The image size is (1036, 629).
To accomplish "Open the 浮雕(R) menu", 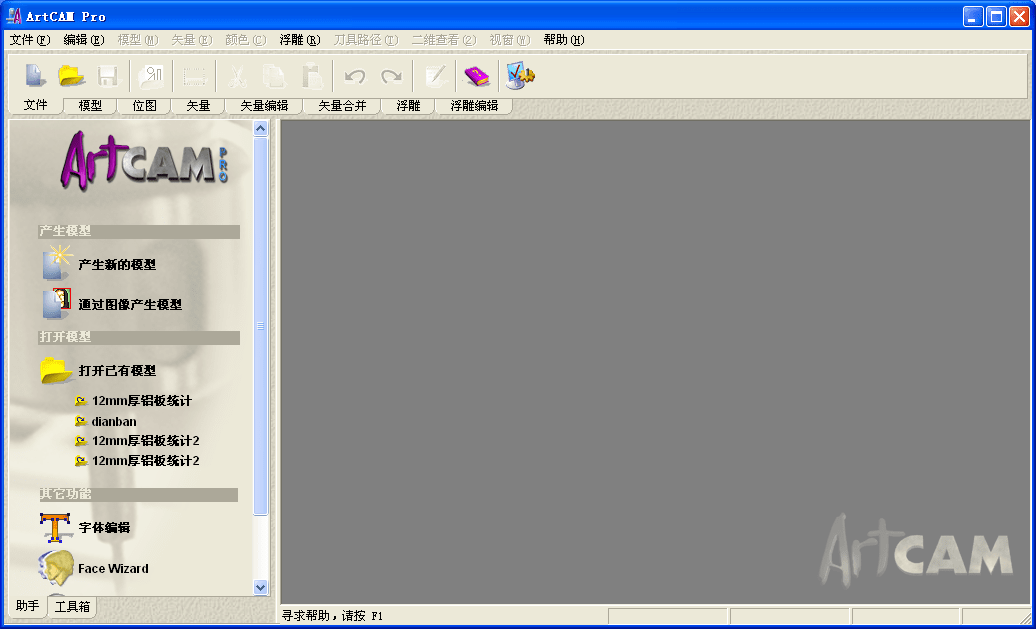I will click(300, 40).
